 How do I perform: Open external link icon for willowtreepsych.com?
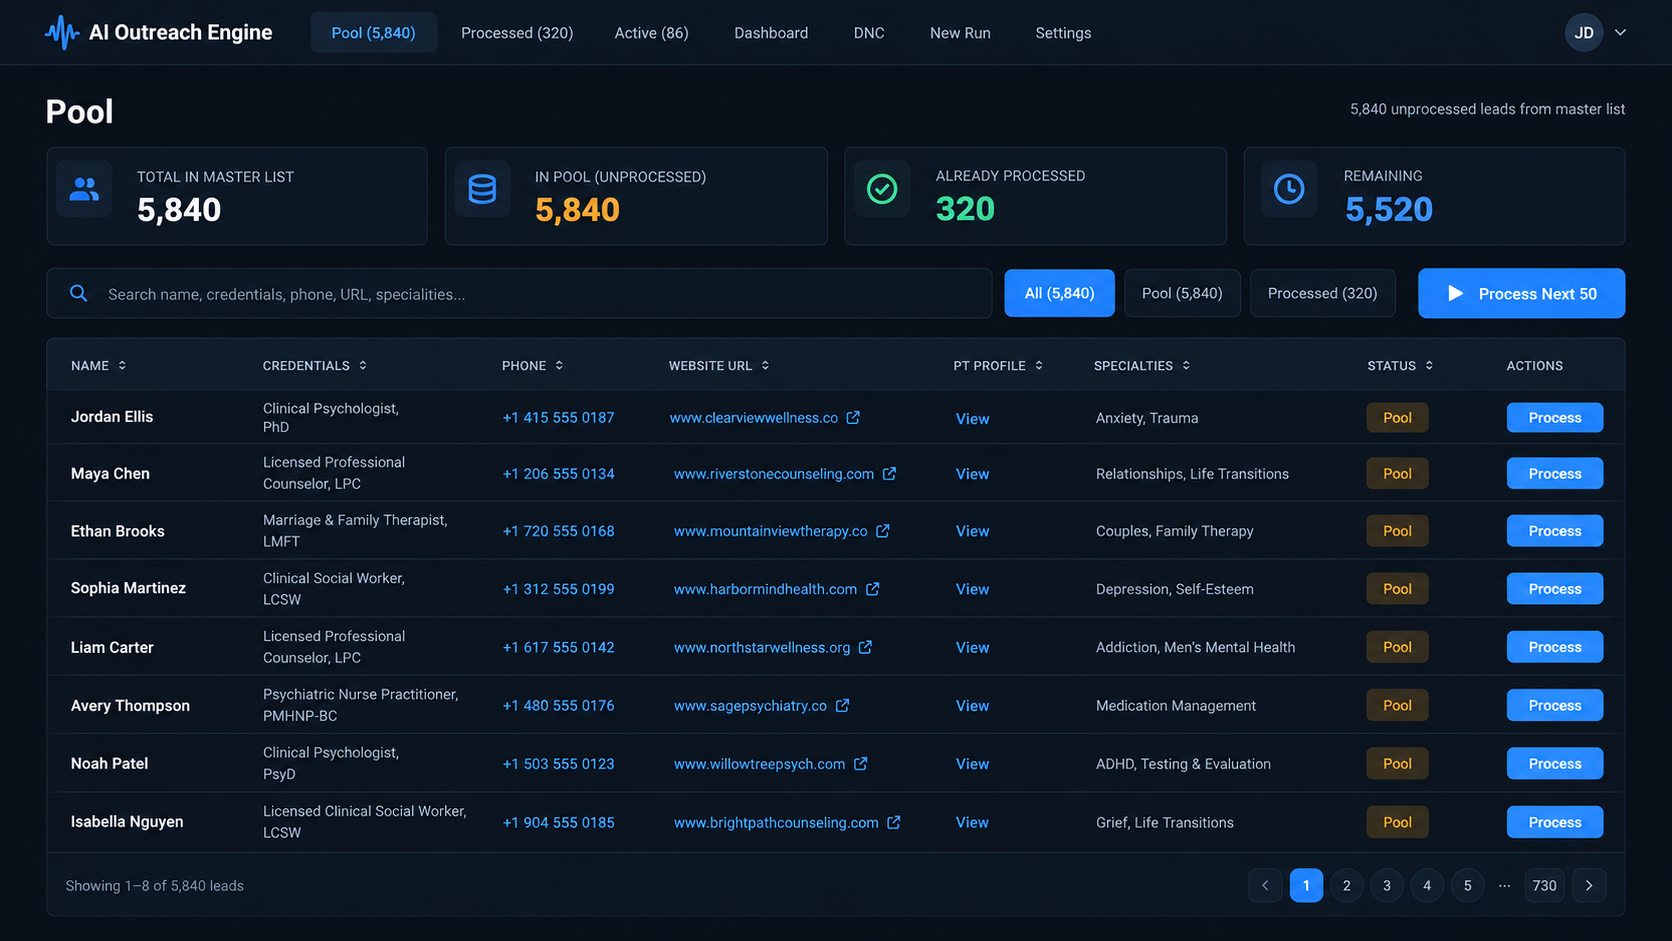(x=861, y=763)
